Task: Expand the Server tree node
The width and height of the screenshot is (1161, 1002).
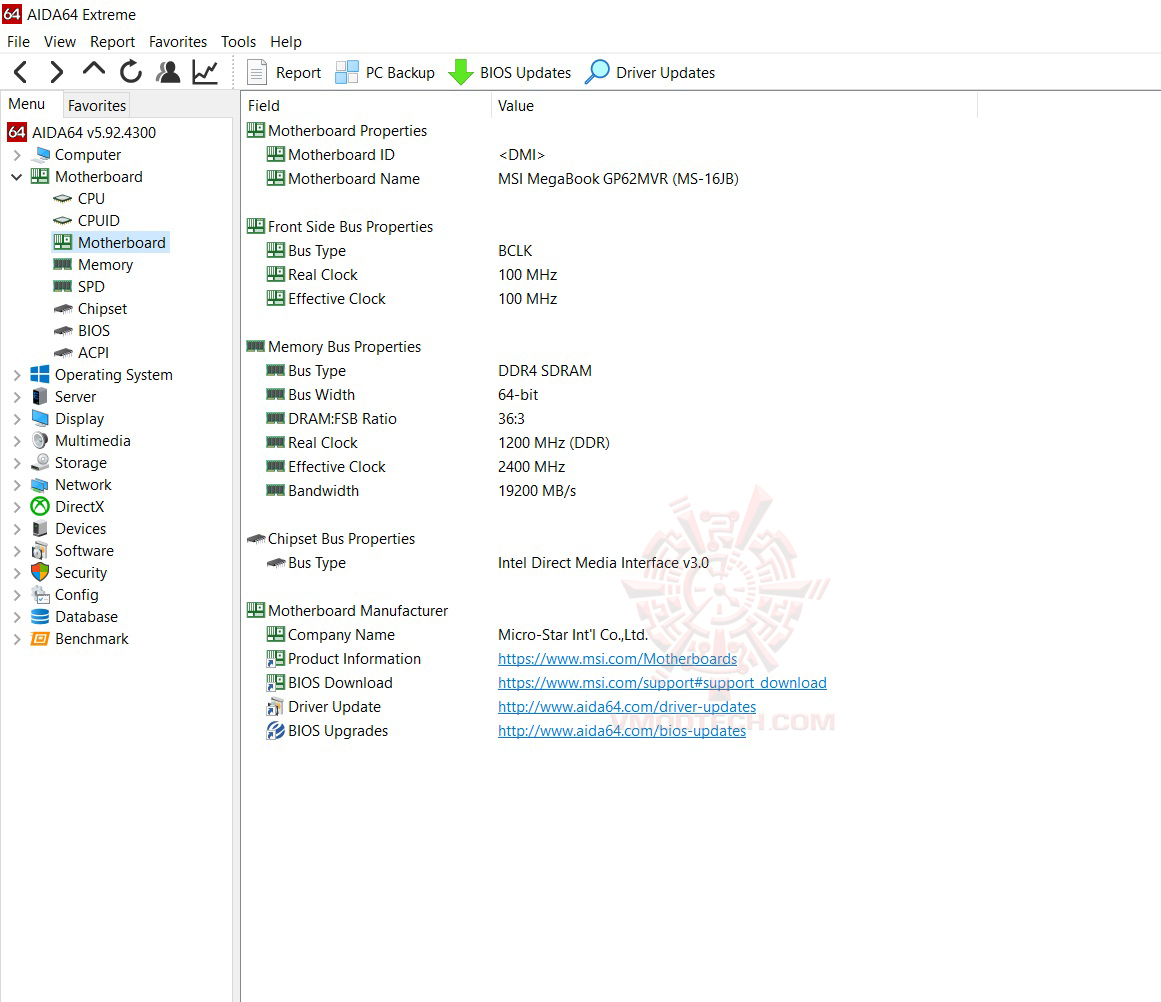Action: [x=16, y=397]
